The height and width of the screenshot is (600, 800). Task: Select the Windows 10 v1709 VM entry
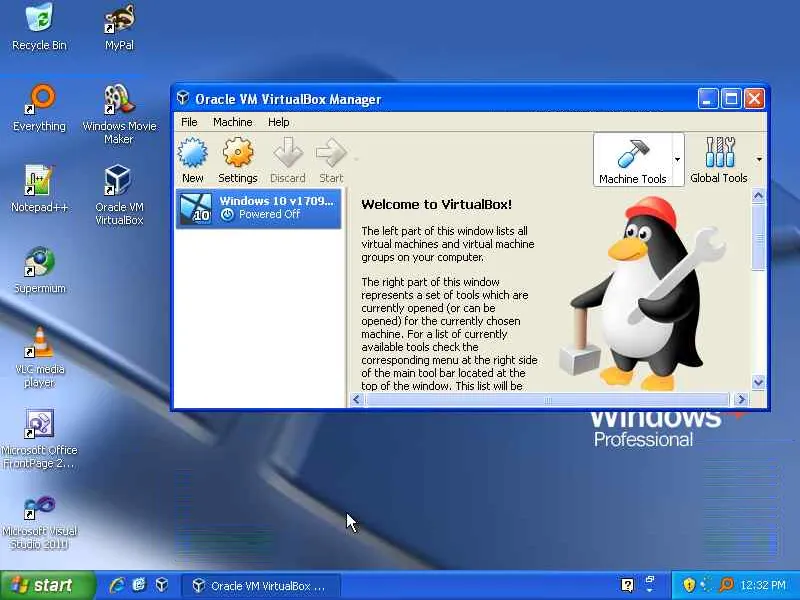[259, 208]
